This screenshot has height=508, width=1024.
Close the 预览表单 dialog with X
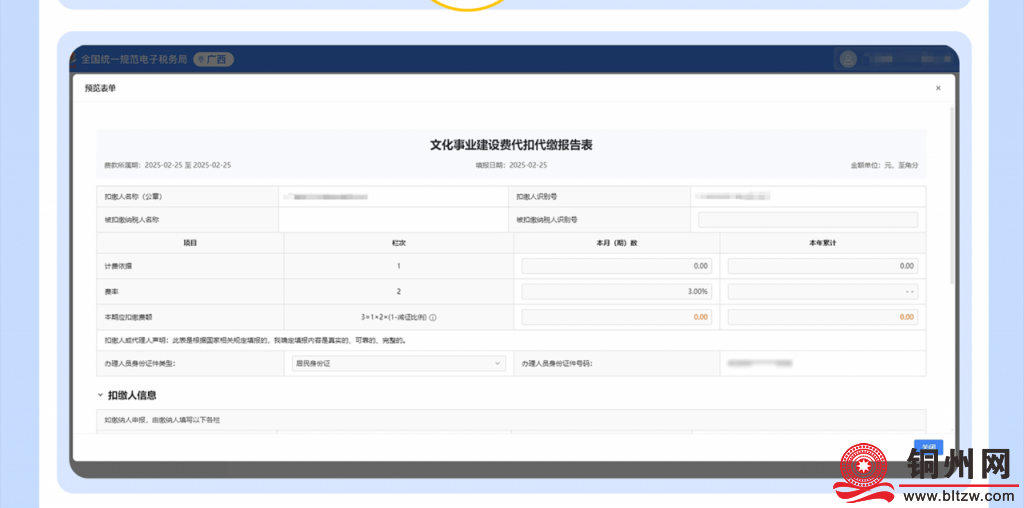point(937,88)
